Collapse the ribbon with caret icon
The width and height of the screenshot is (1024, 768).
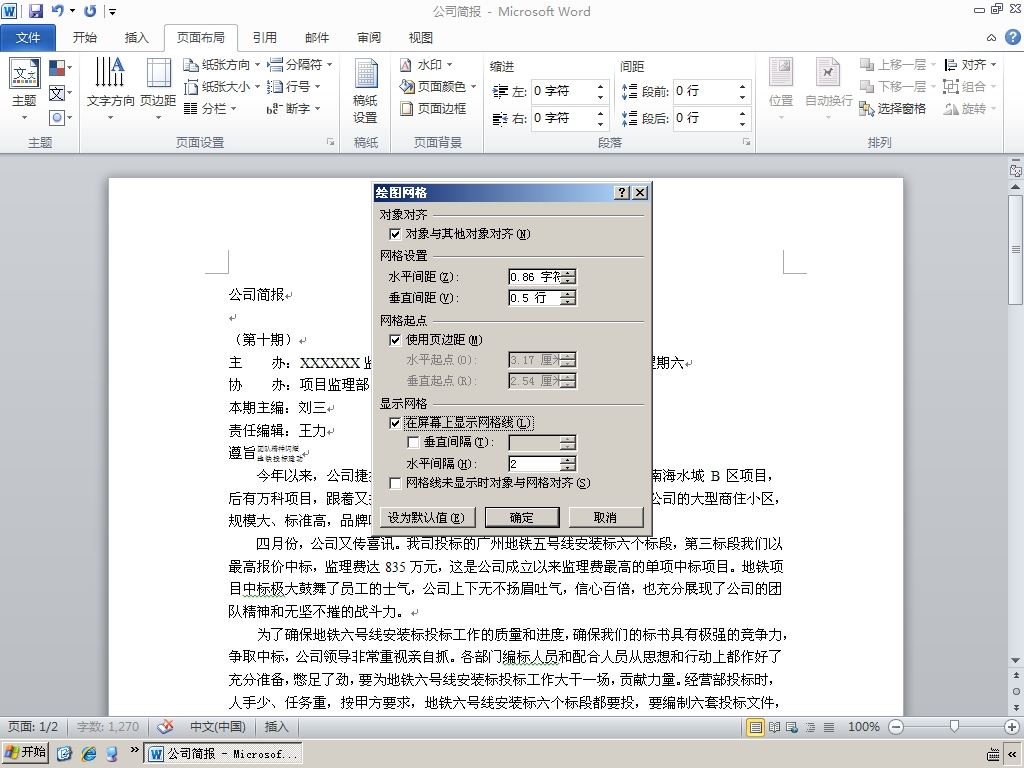991,38
